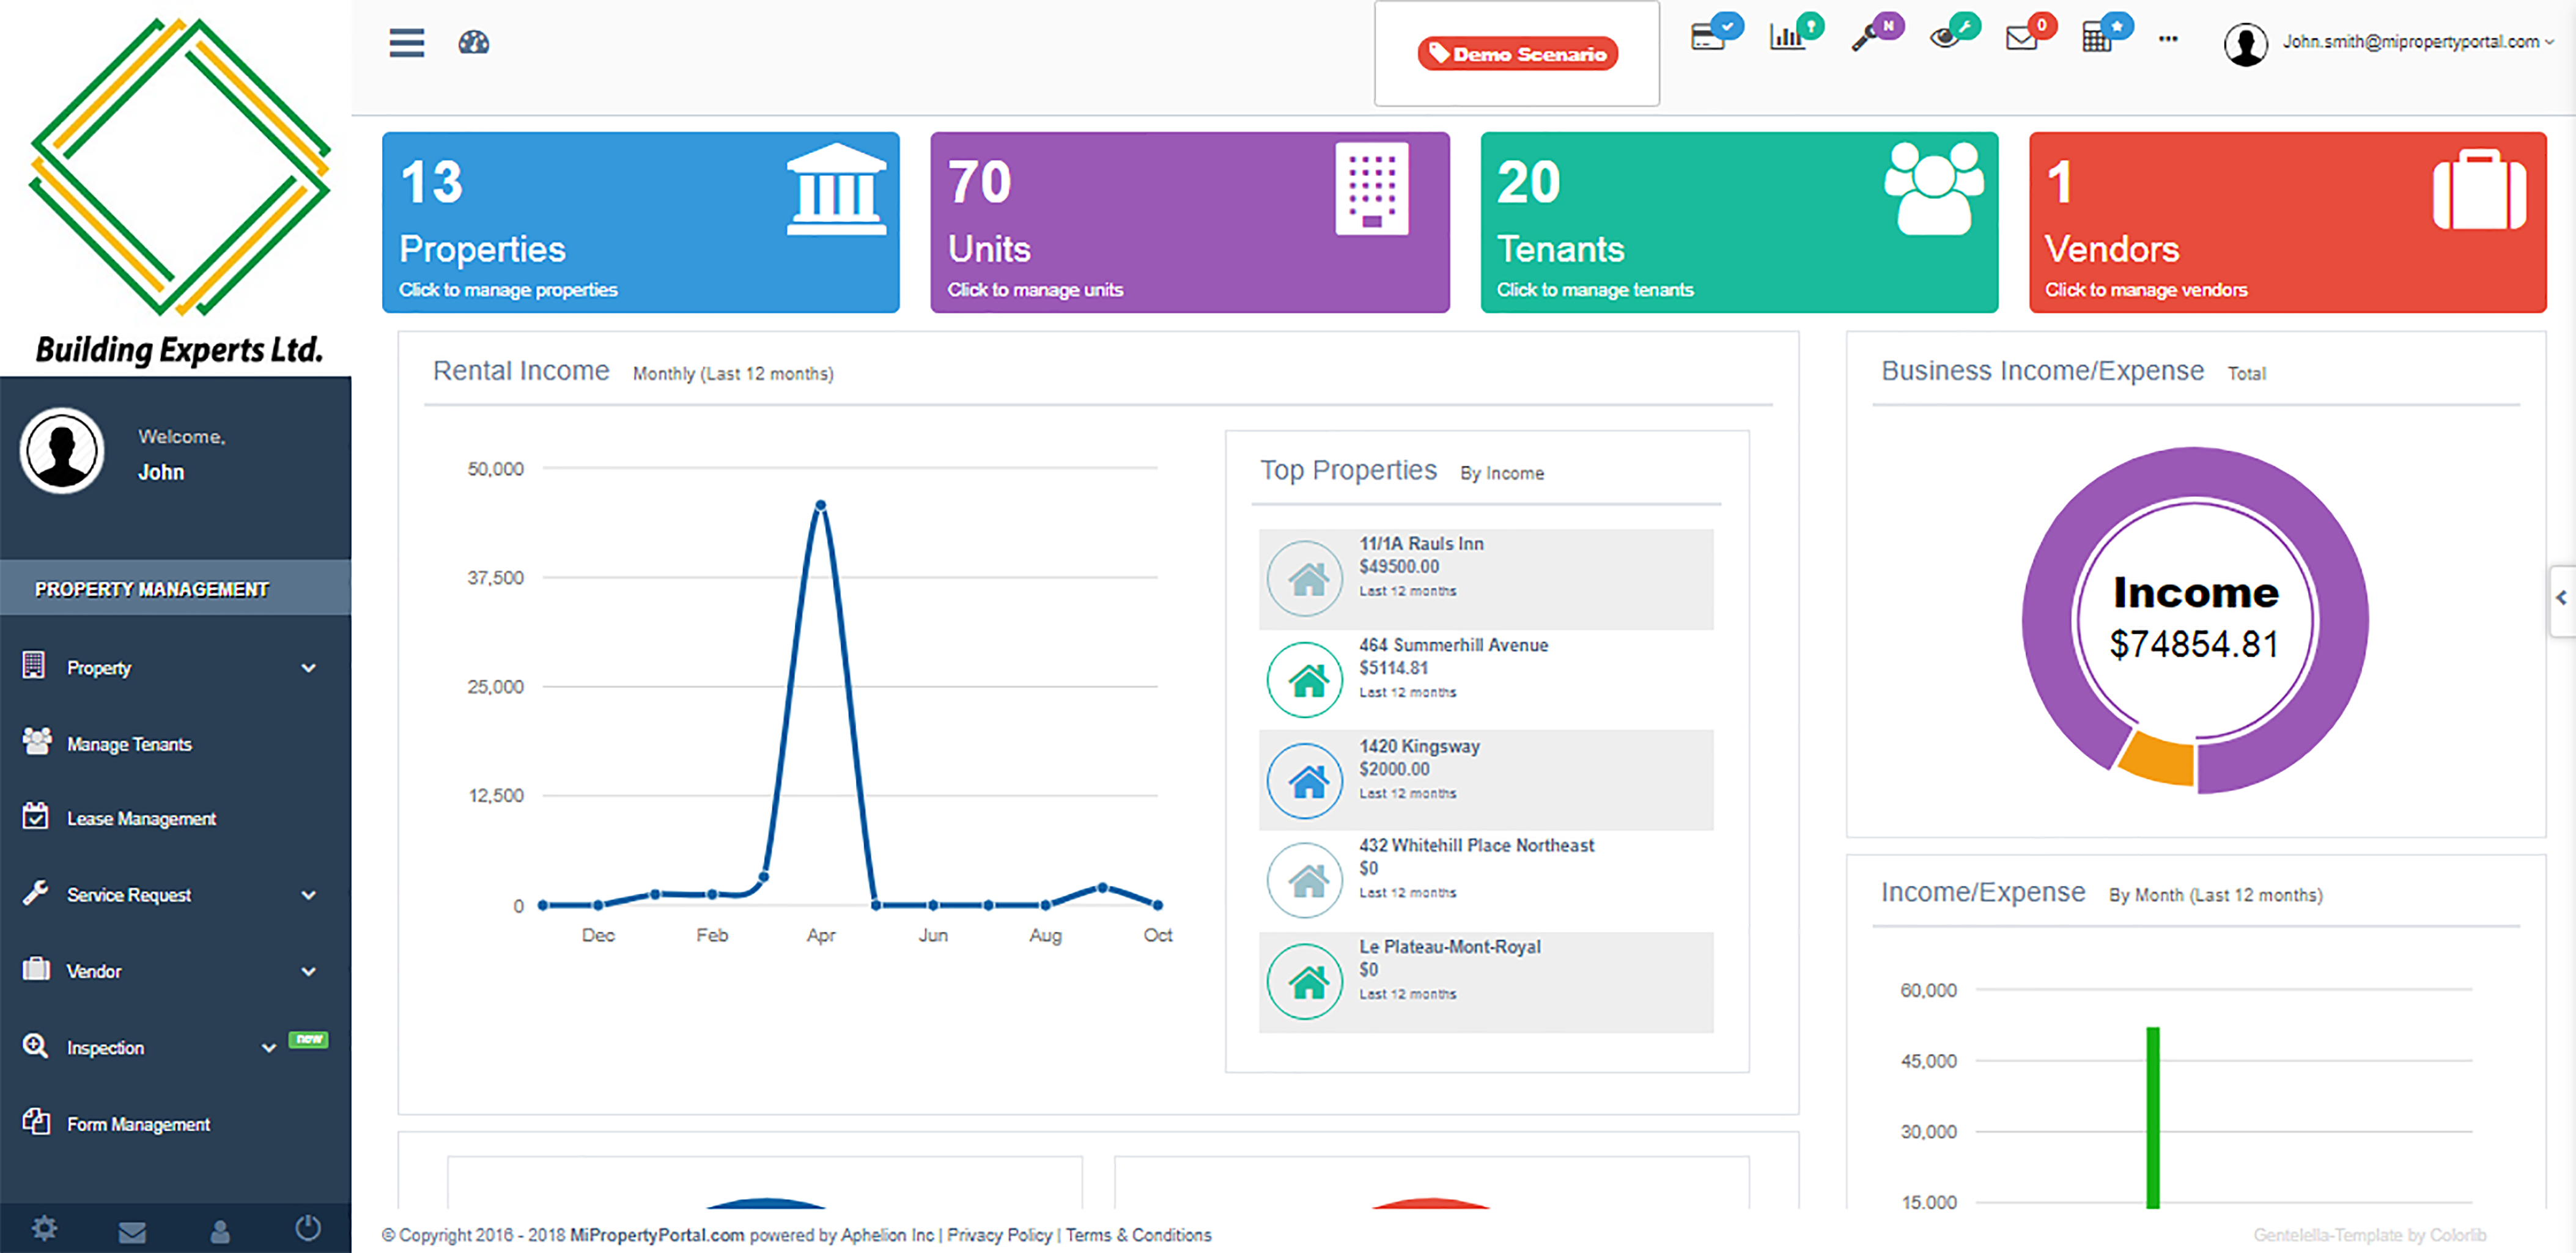Click the power logout icon in sidebar footer

[308, 1228]
